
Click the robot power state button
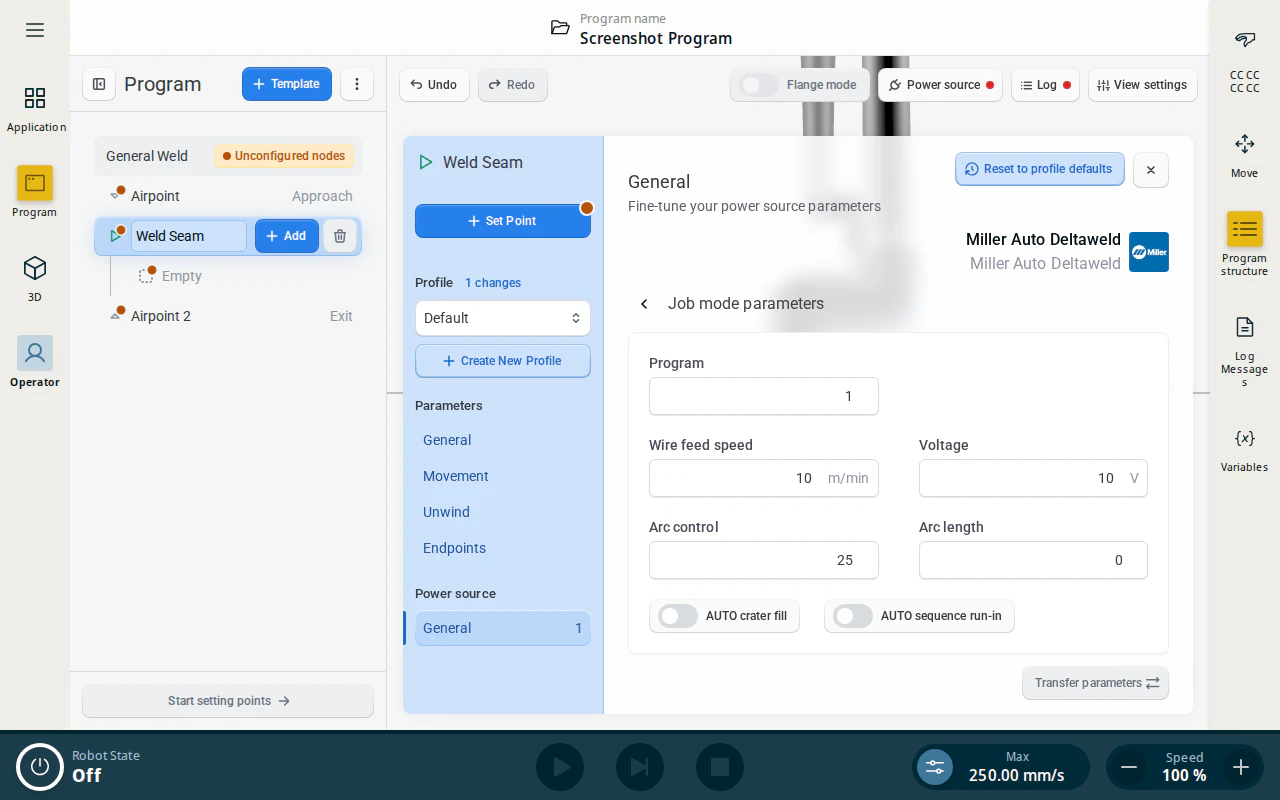[x=40, y=767]
